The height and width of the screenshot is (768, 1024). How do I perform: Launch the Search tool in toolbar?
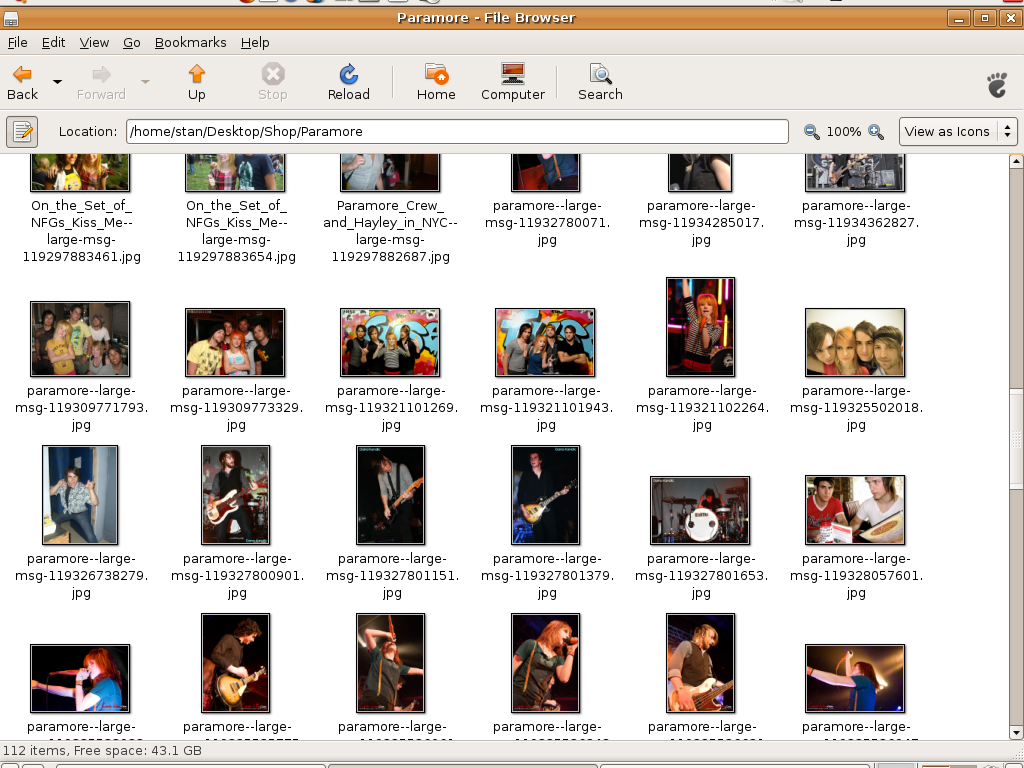[x=600, y=75]
